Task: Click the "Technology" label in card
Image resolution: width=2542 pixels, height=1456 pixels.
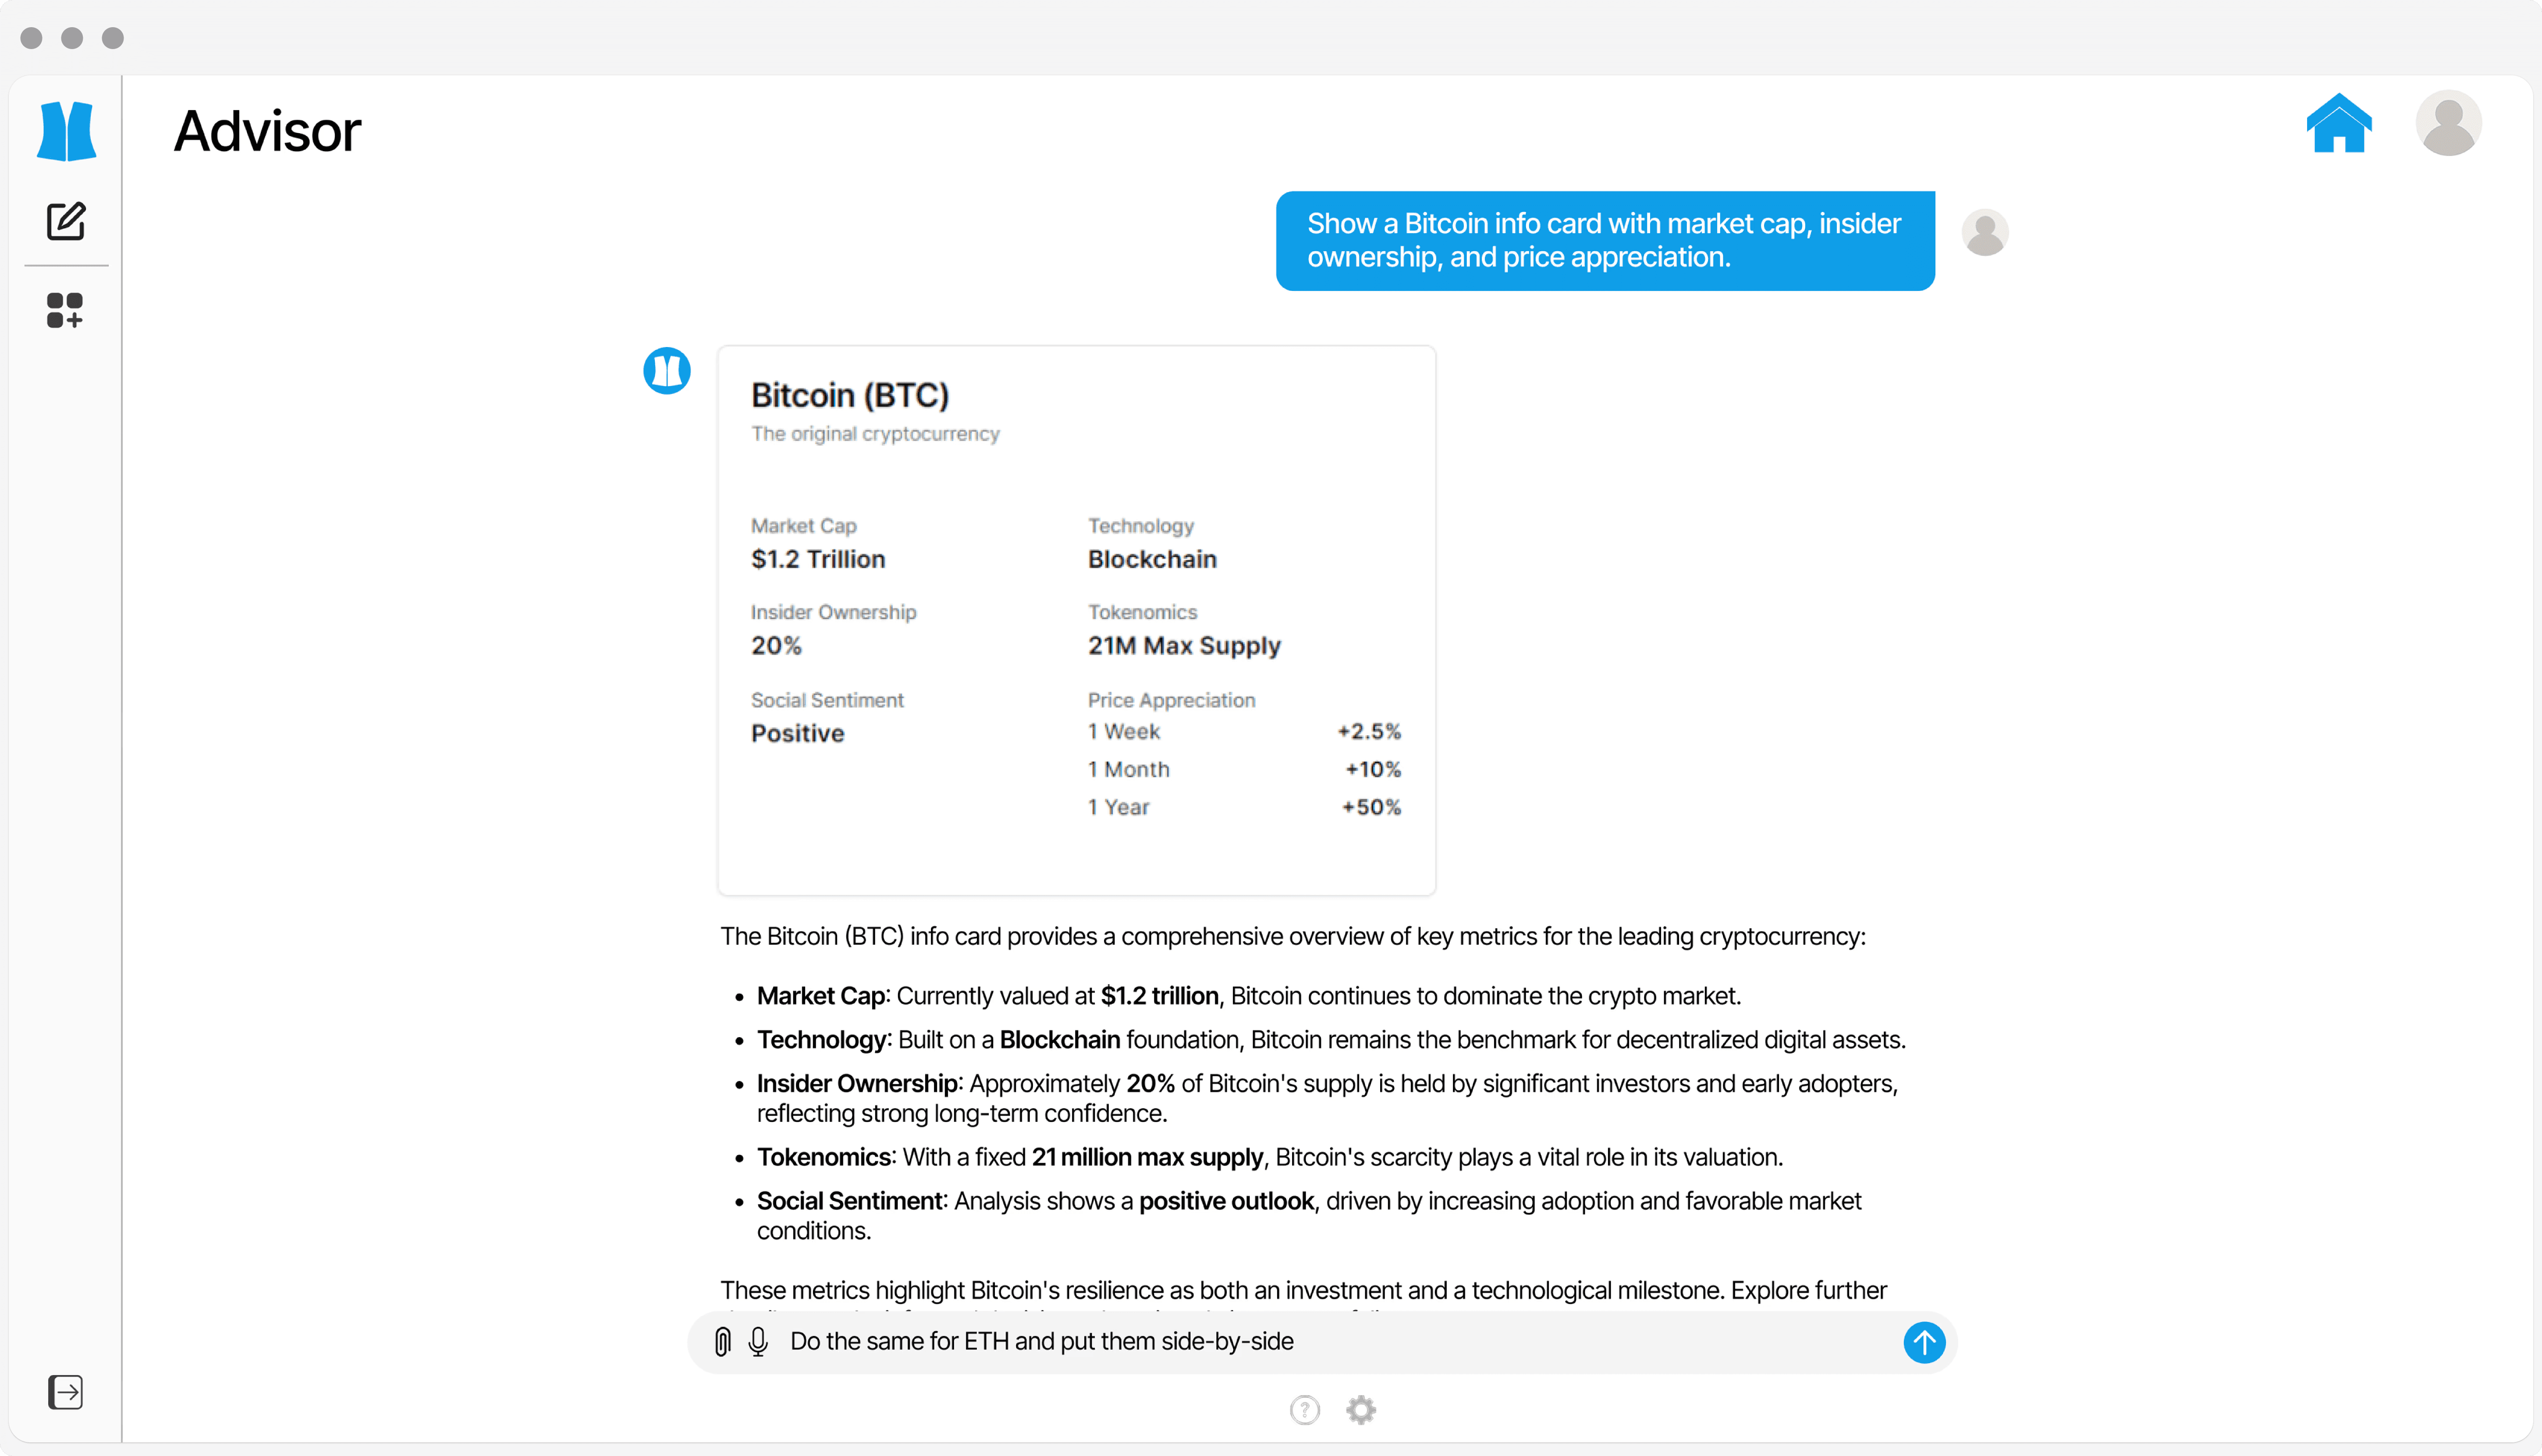Action: [1141, 525]
